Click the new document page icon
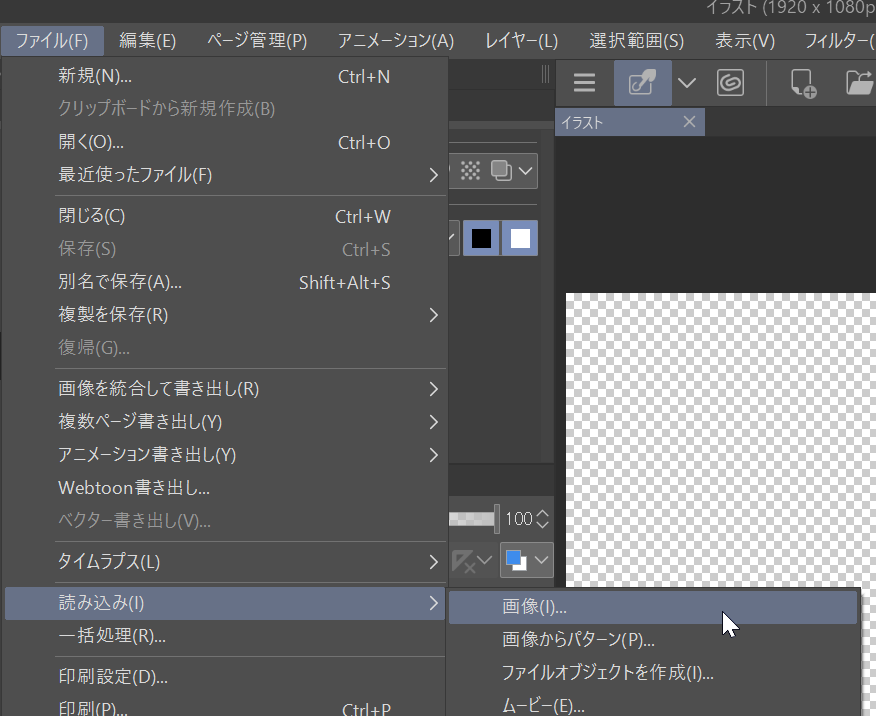 803,83
